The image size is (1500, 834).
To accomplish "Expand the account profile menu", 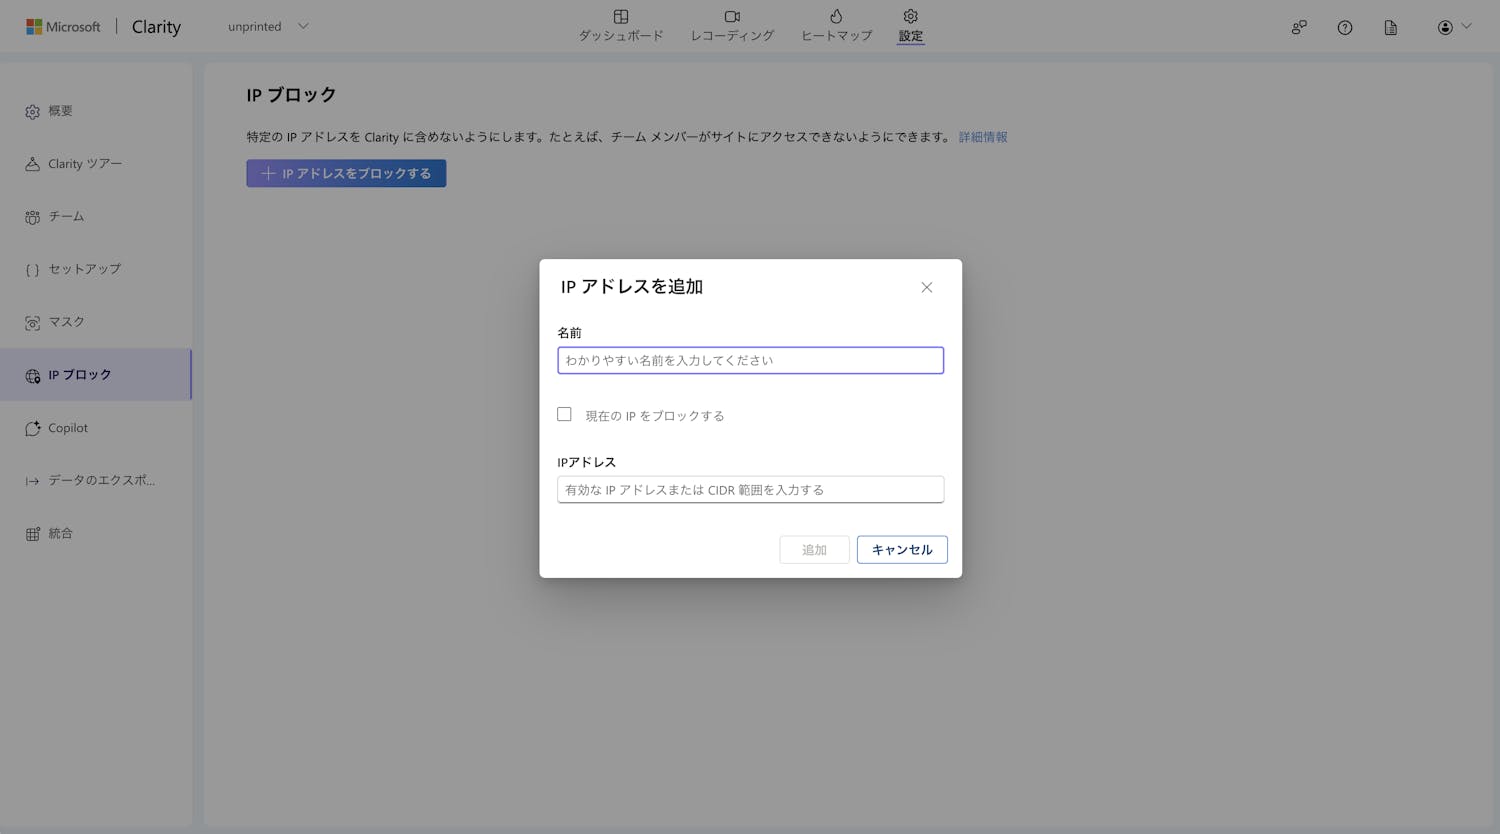I will click(x=1454, y=27).
